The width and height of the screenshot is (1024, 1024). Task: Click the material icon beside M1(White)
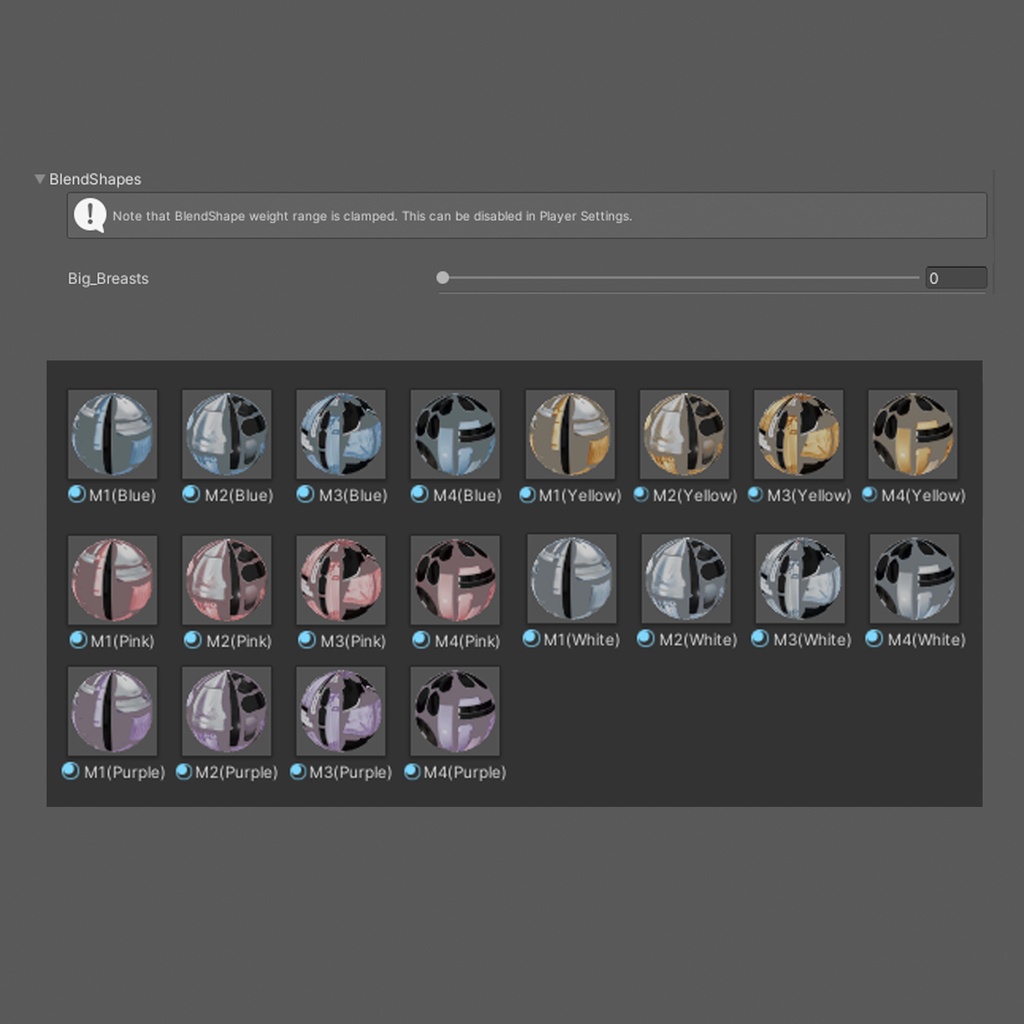pos(531,639)
